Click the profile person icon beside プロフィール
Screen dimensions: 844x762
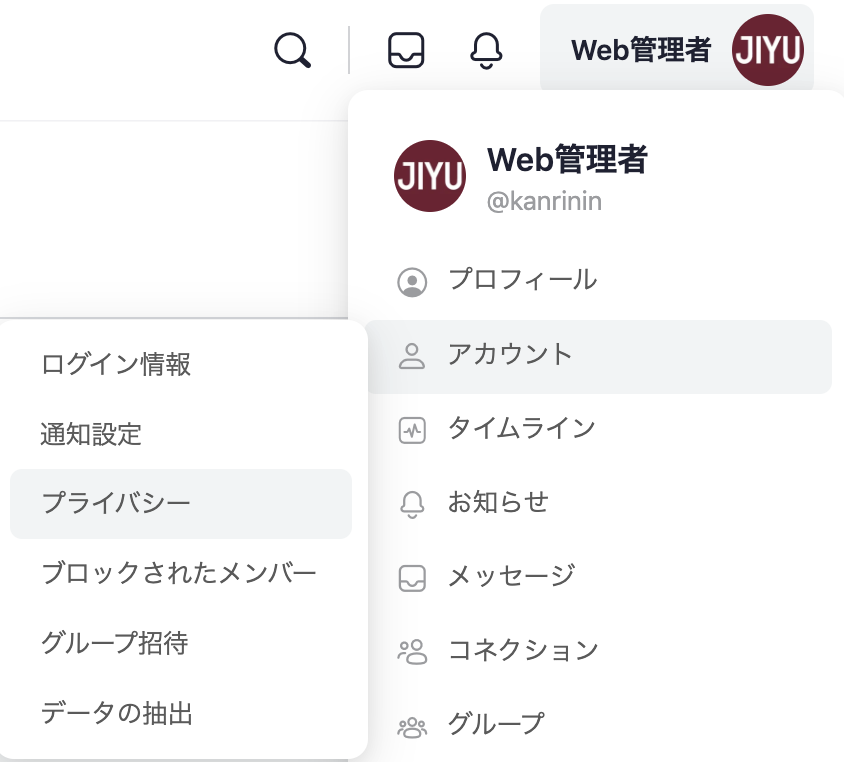[412, 282]
